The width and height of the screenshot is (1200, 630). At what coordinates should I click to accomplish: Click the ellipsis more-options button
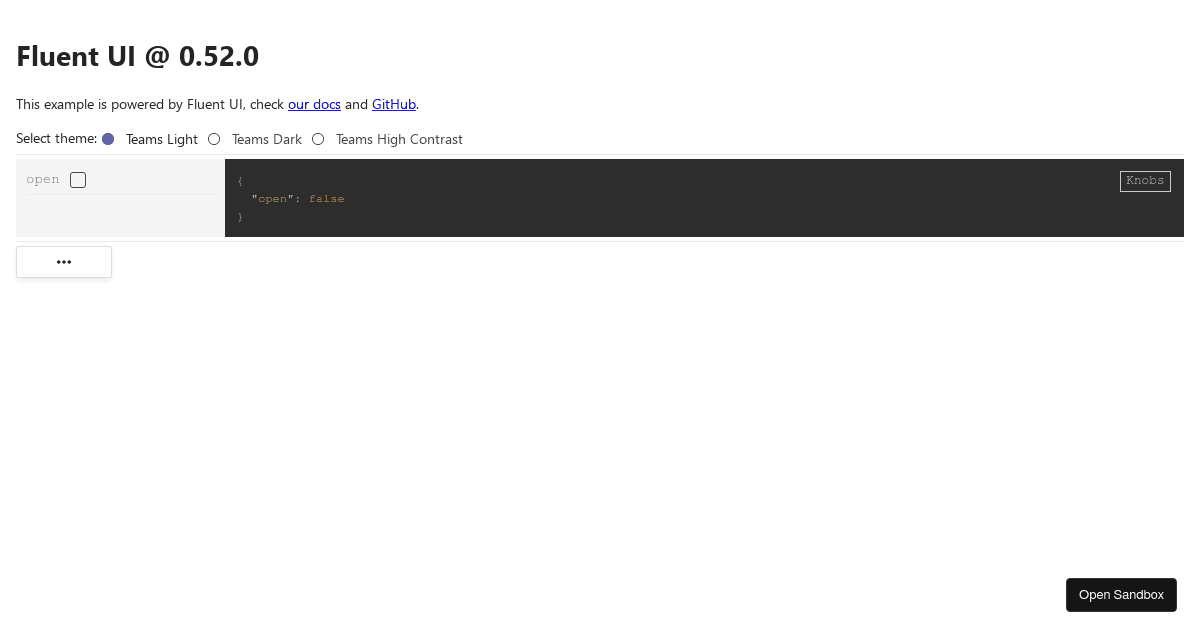pos(64,262)
